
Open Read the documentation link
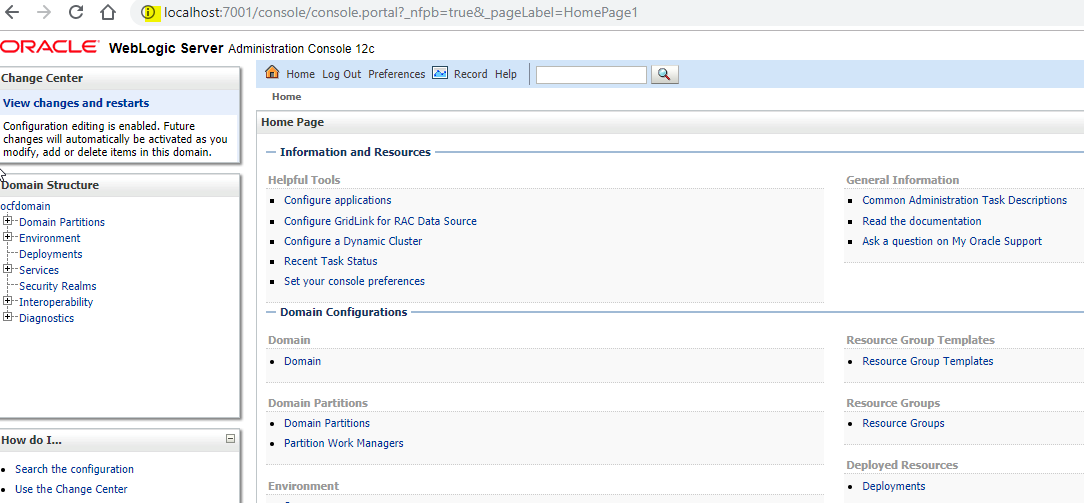tap(922, 221)
